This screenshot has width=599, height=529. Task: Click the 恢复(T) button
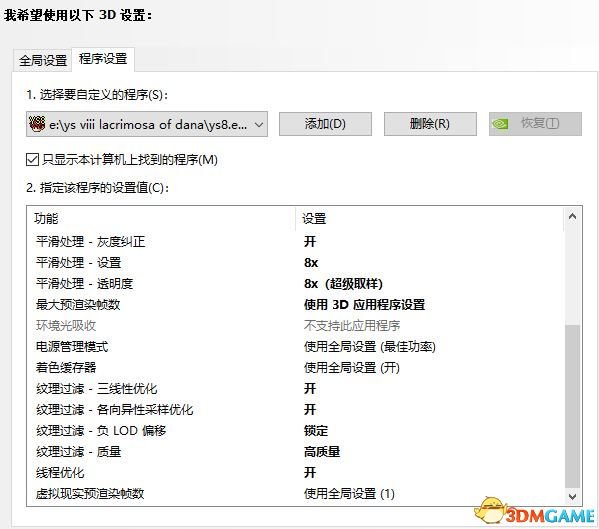point(535,124)
